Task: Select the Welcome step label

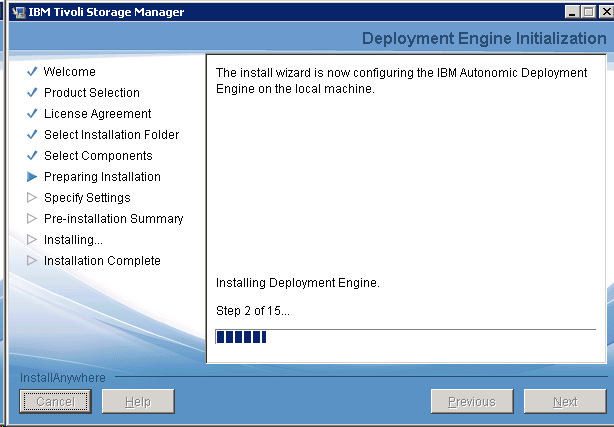Action: pos(70,72)
